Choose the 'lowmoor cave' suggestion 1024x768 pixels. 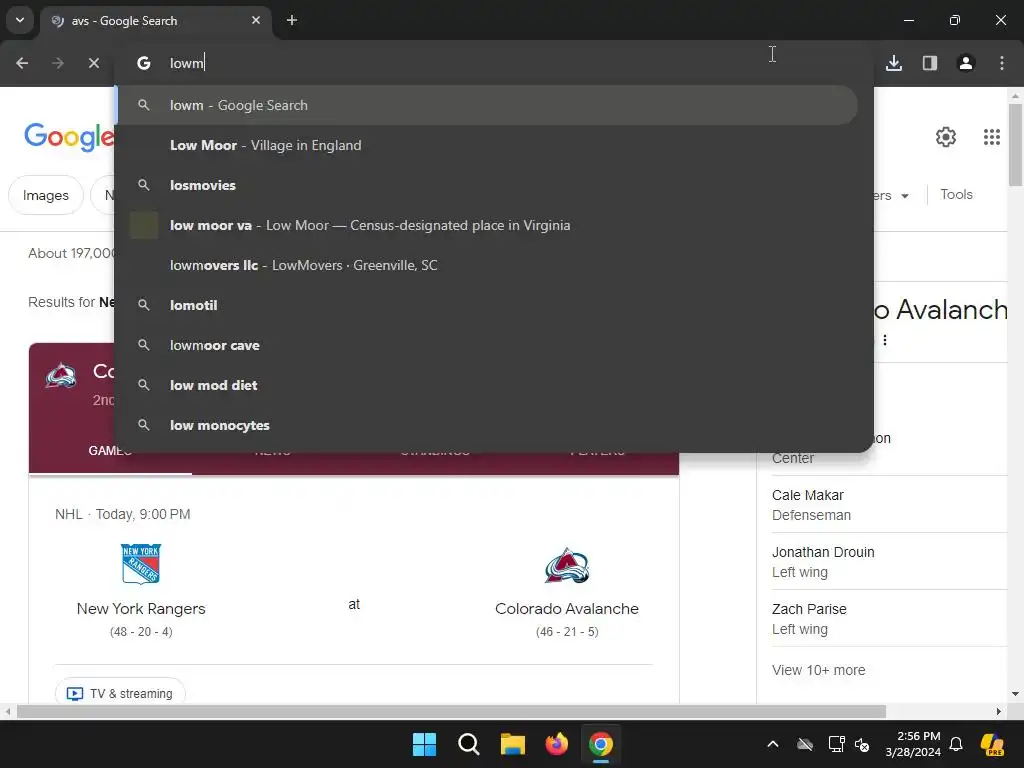click(x=487, y=345)
